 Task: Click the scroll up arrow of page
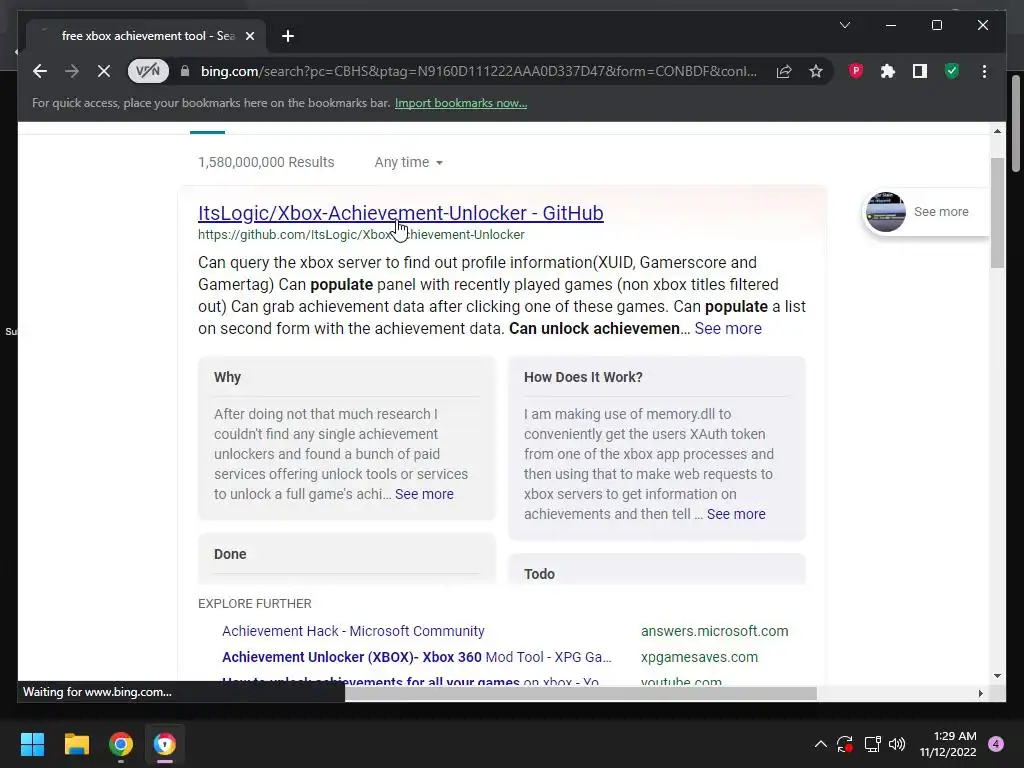point(997,131)
